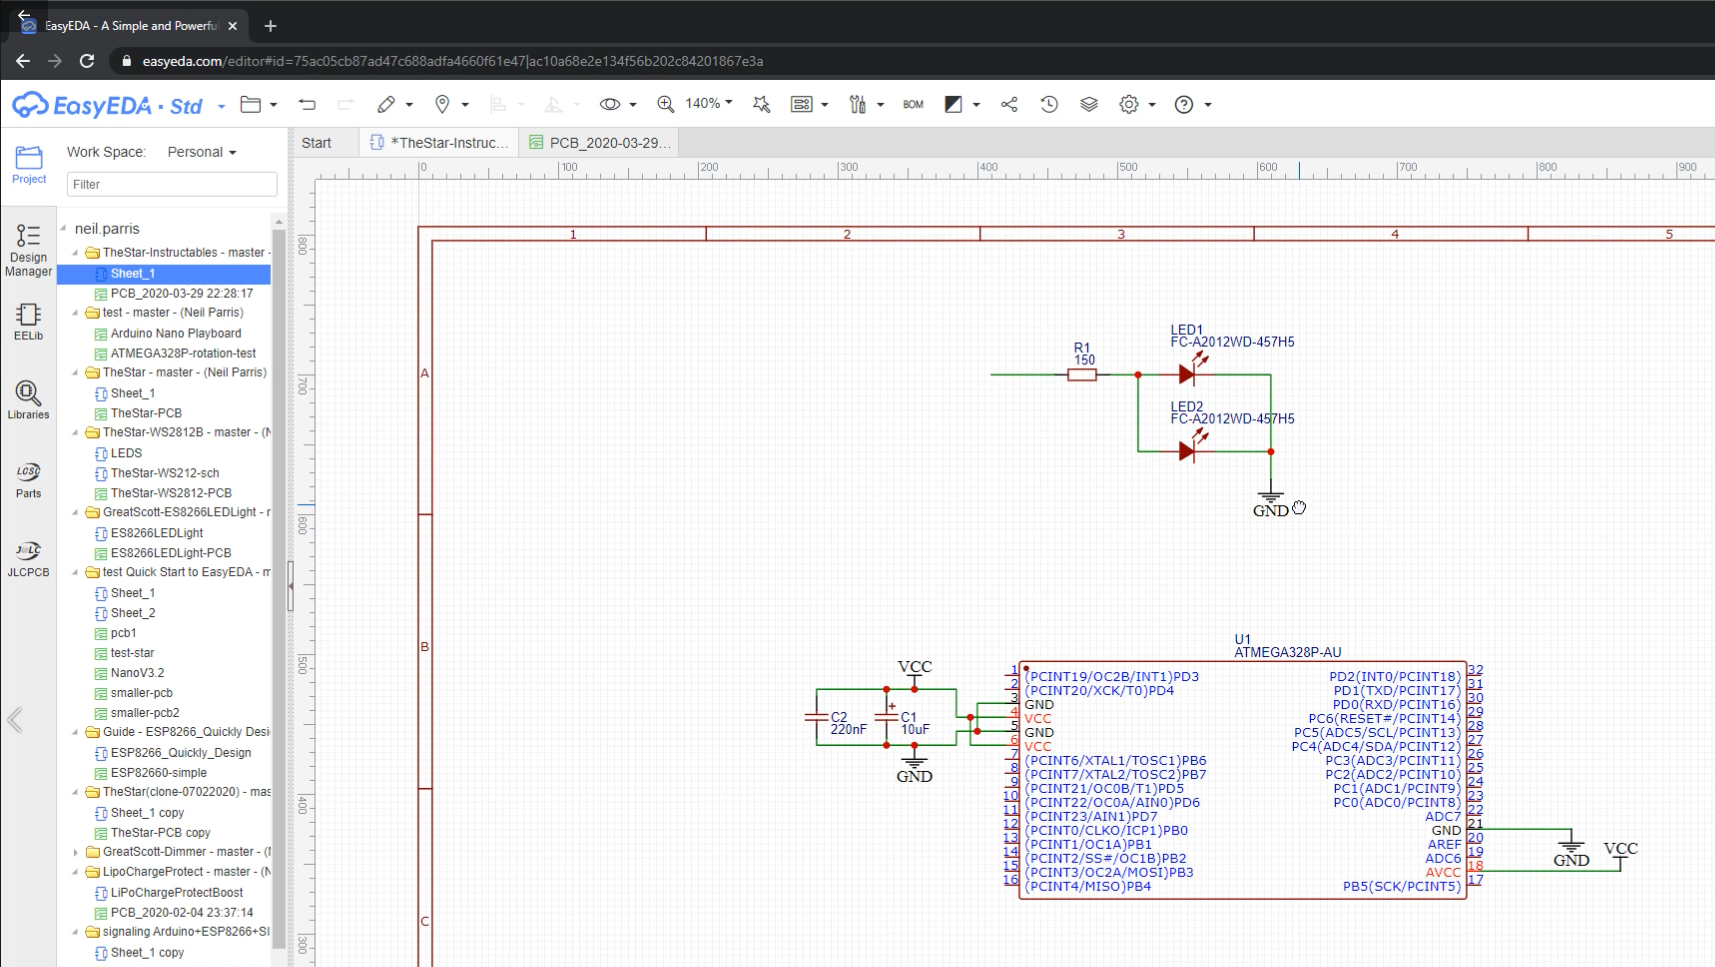Toggle the theme color icon in the toolbar
The image size is (1715, 967).
(954, 104)
